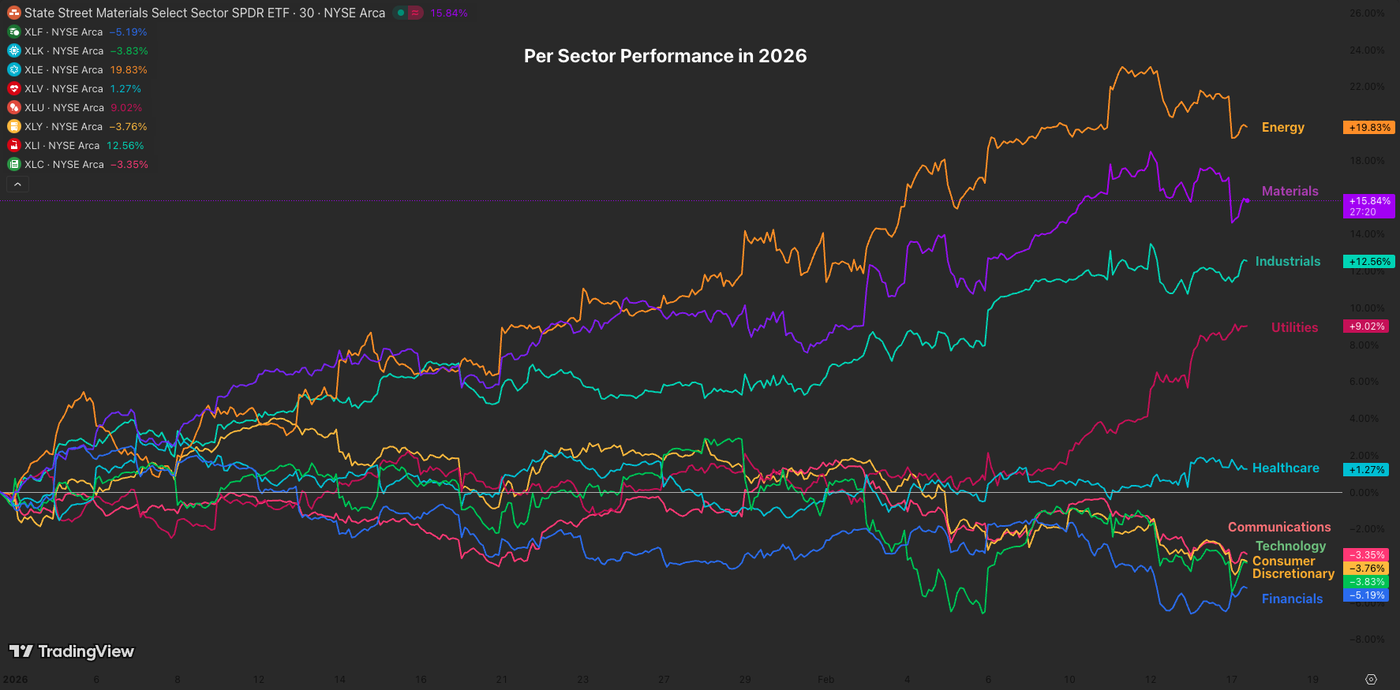This screenshot has width=1400, height=690.
Task: Toggle the red approximate-data indicator
Action: pos(416,13)
